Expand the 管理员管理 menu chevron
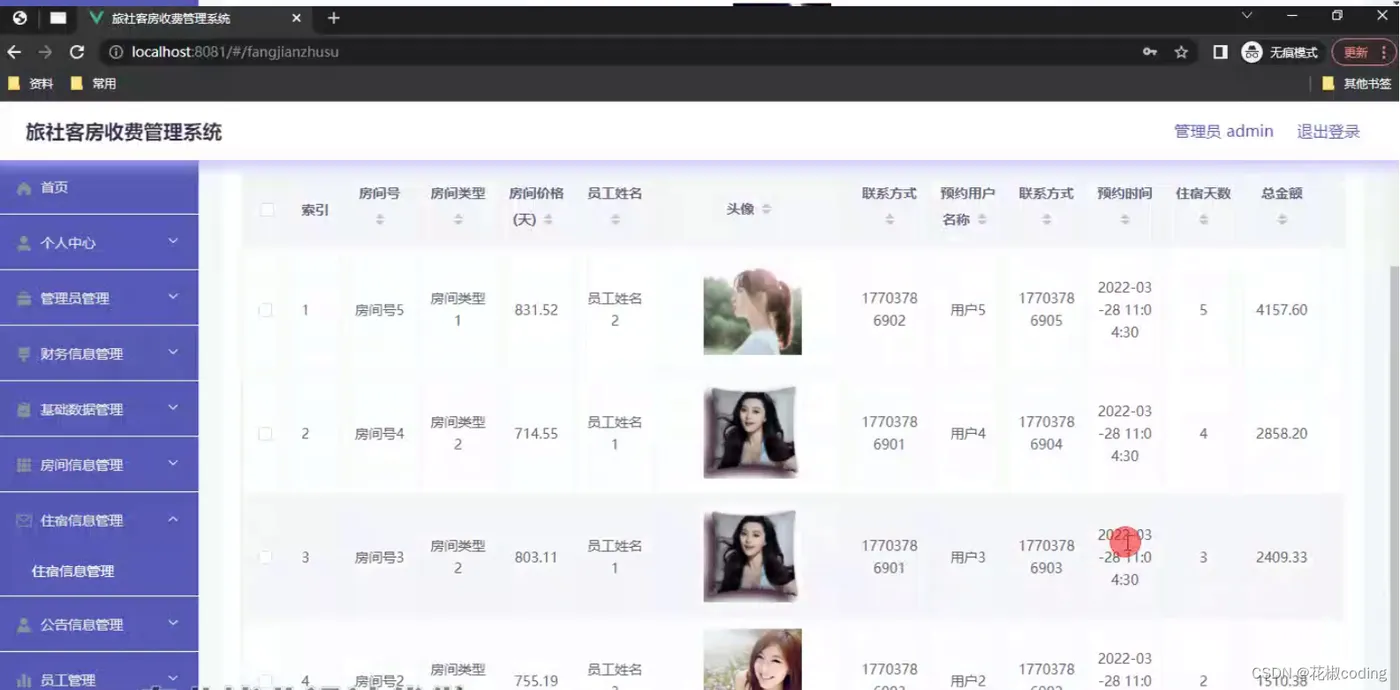This screenshot has height=690, width=1400. click(x=173, y=297)
